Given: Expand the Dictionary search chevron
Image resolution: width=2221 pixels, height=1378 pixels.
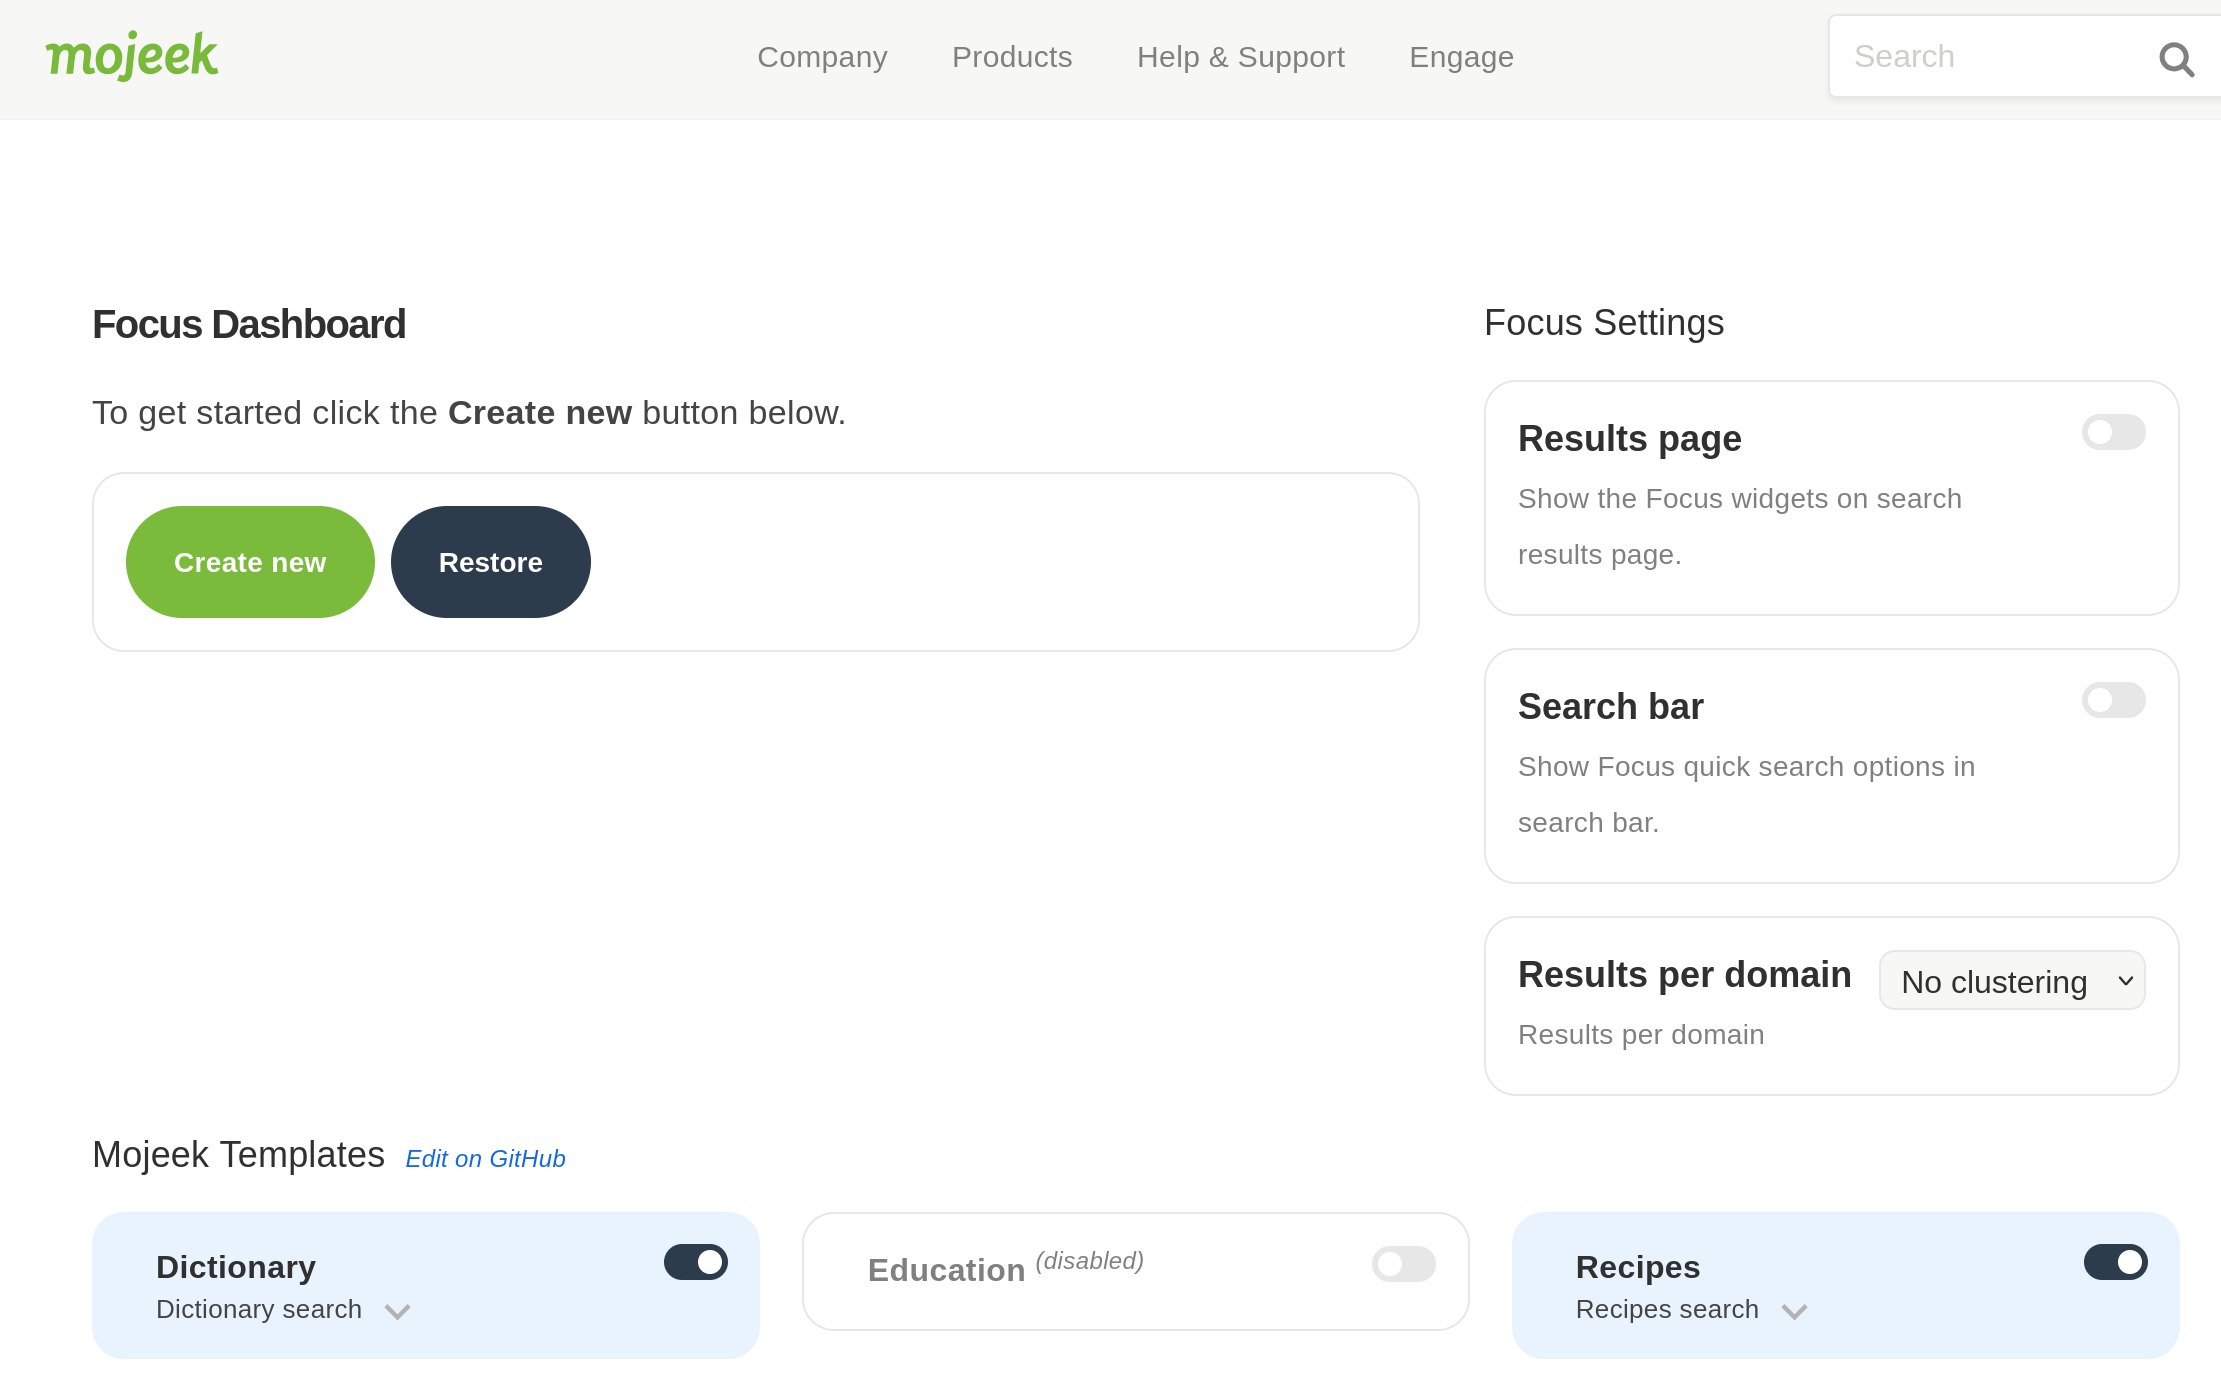Looking at the screenshot, I should 397,1311.
